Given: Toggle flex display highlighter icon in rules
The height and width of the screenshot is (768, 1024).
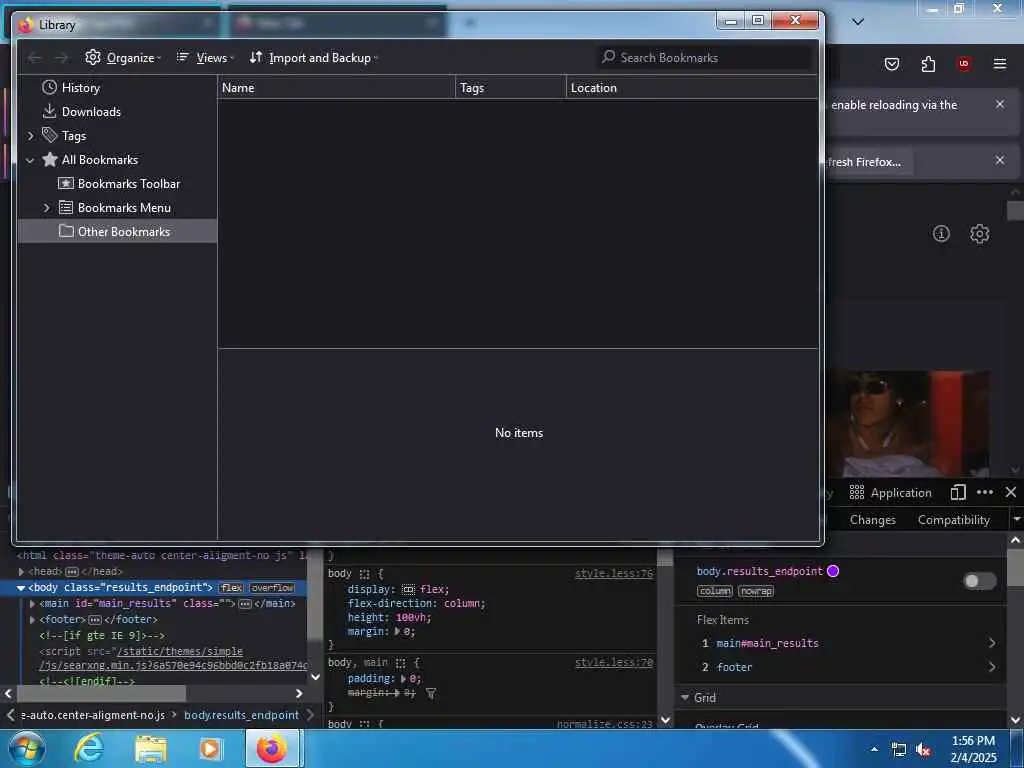Looking at the screenshot, I should (409, 589).
